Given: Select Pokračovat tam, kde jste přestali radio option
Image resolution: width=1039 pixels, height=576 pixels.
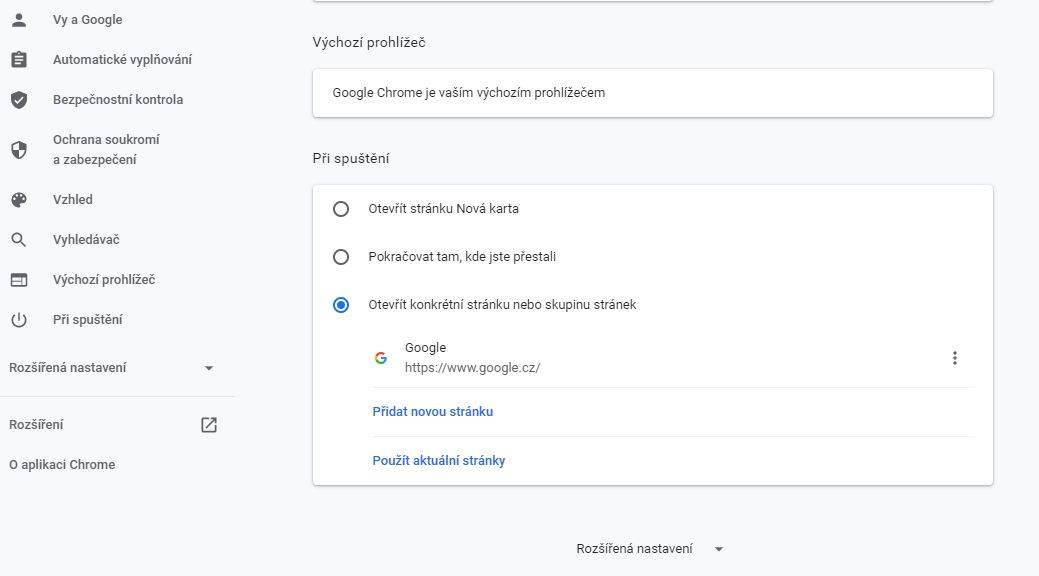Looking at the screenshot, I should tap(341, 257).
